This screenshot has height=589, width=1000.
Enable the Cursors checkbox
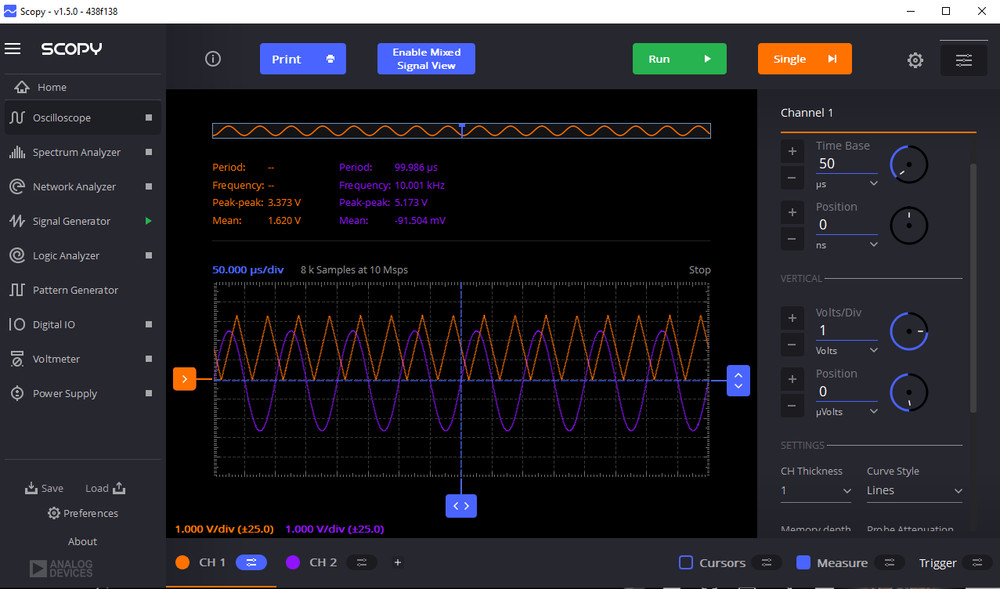(686, 562)
